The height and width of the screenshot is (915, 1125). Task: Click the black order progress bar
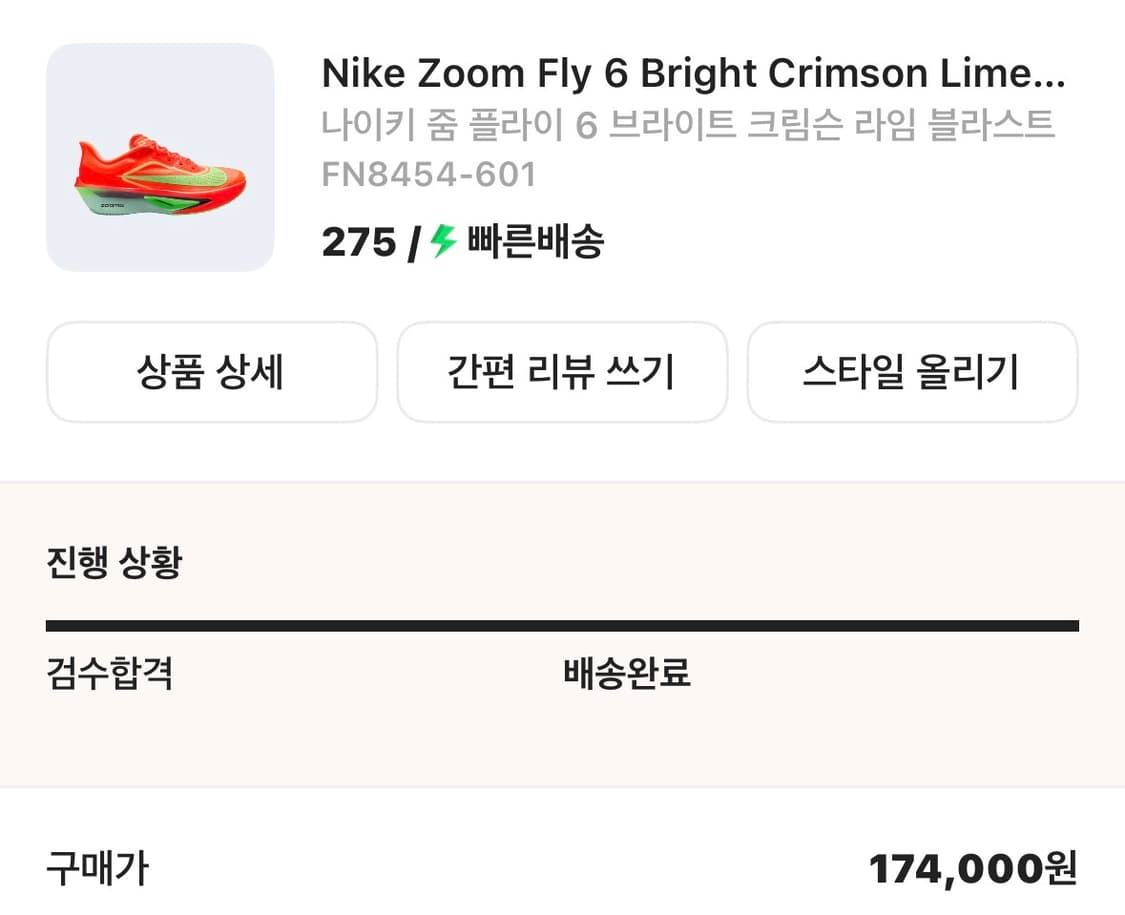[x=562, y=626]
